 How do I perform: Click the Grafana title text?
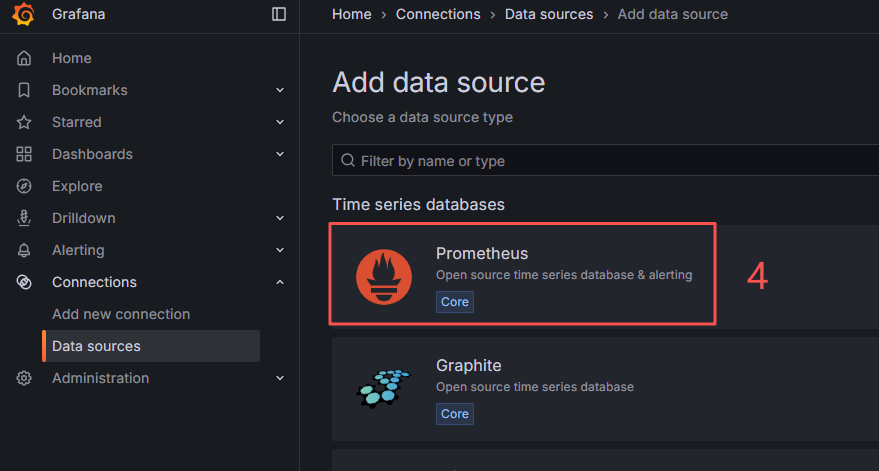click(78, 14)
